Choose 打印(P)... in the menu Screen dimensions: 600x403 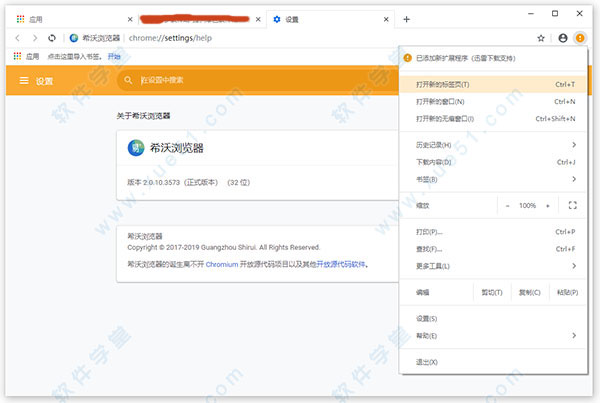click(493, 232)
